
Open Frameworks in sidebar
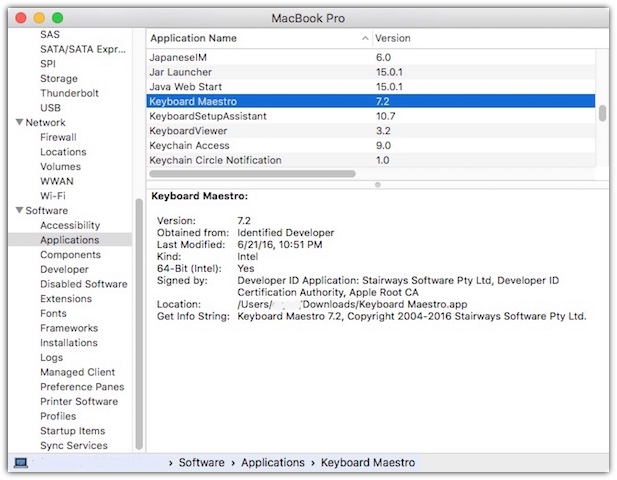69,328
